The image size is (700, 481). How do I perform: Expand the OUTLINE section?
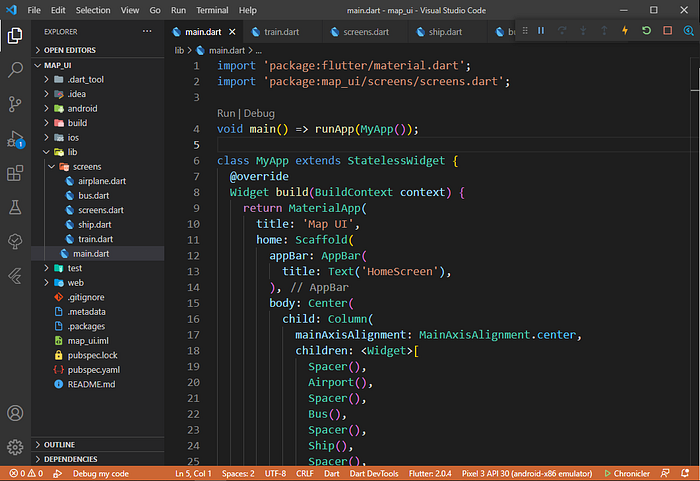coord(60,444)
